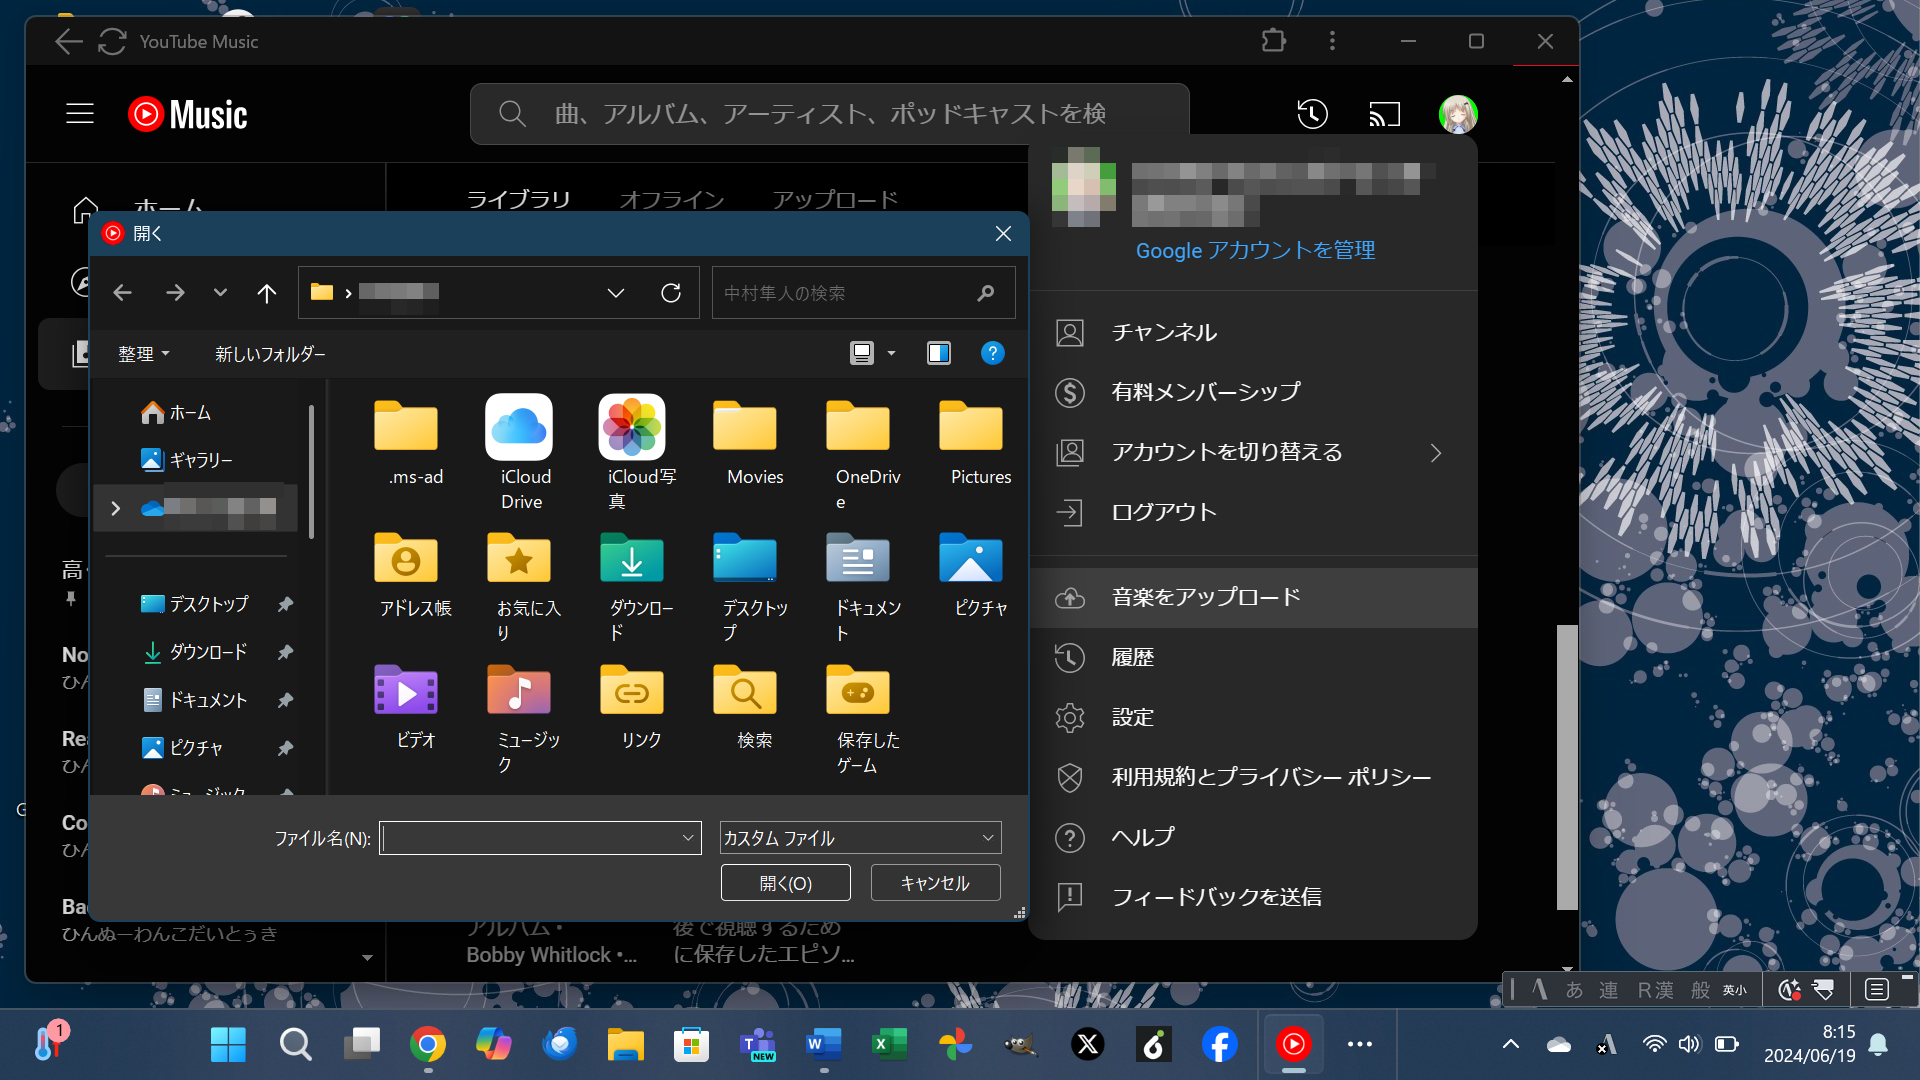Open 設定 from account menu
Image resolution: width=1920 pixels, height=1080 pixels.
pyautogui.click(x=1253, y=718)
